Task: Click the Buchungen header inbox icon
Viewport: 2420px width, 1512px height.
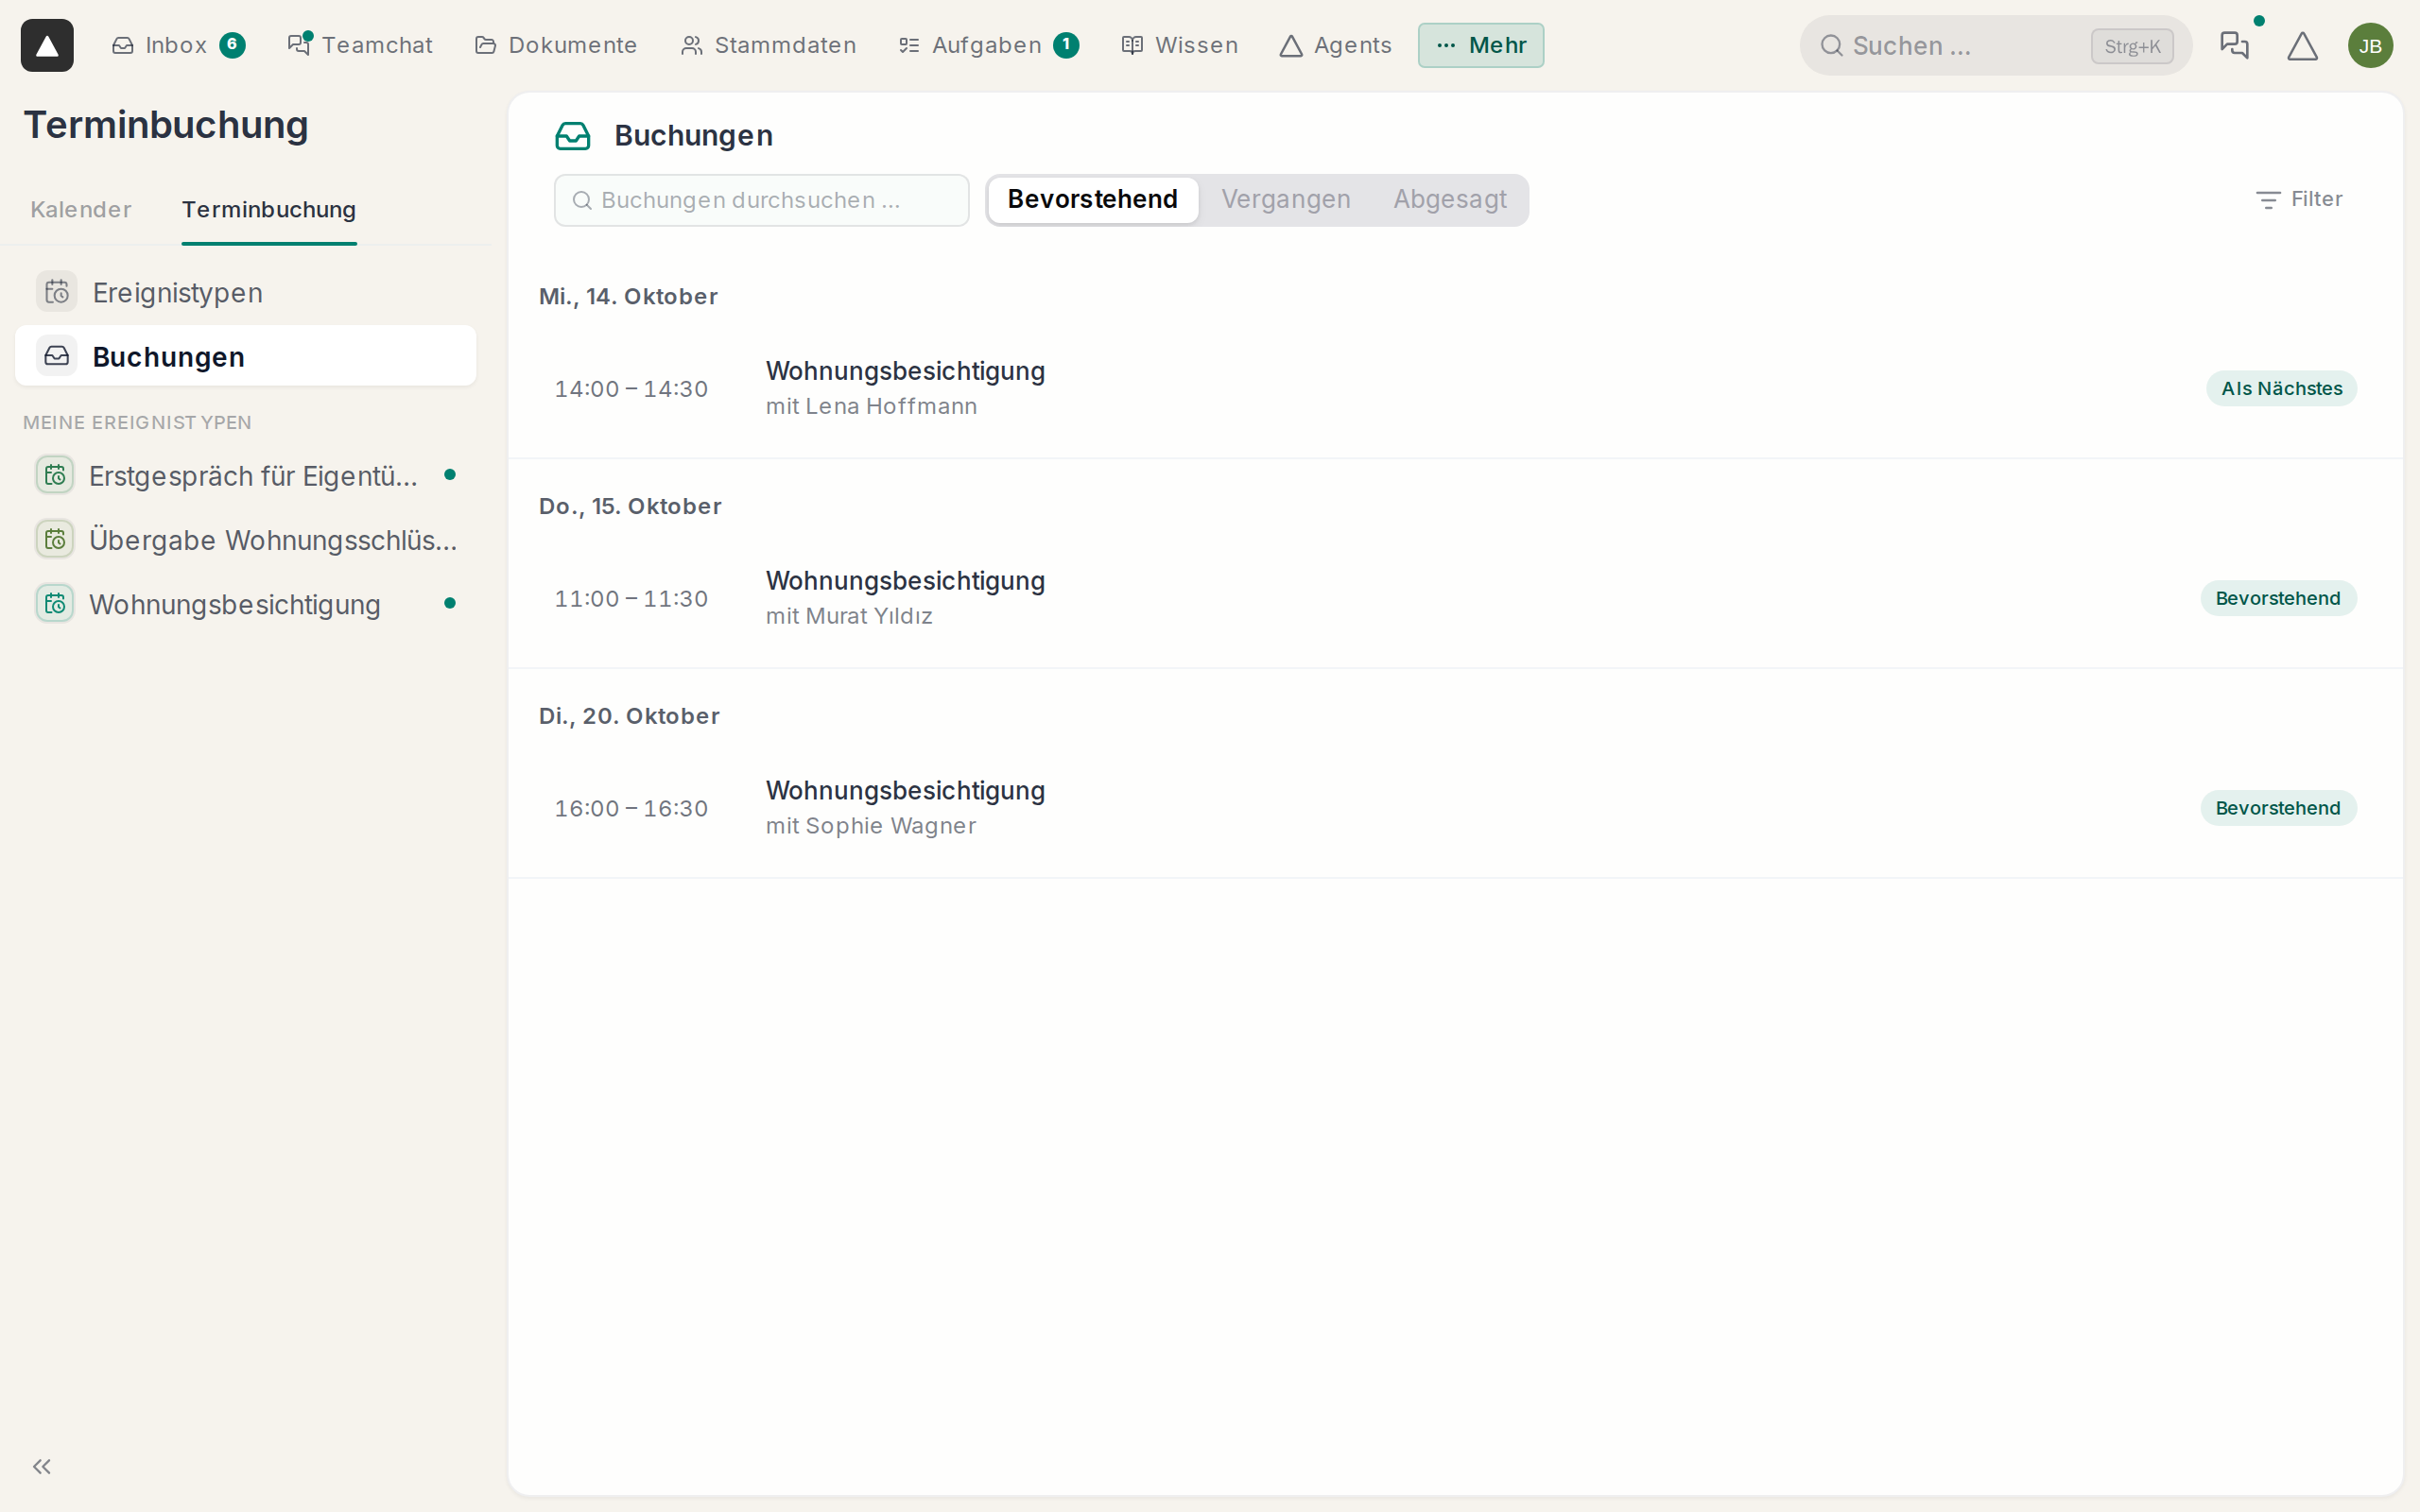Action: pyautogui.click(x=573, y=136)
